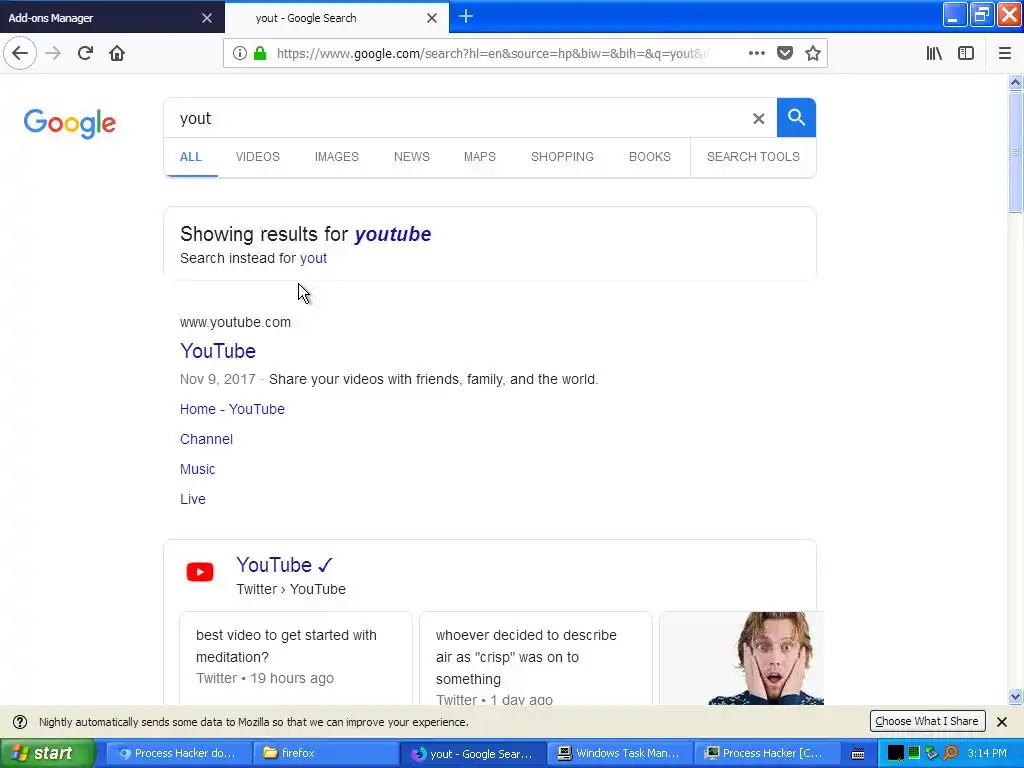Reload the current page

[x=85, y=53]
